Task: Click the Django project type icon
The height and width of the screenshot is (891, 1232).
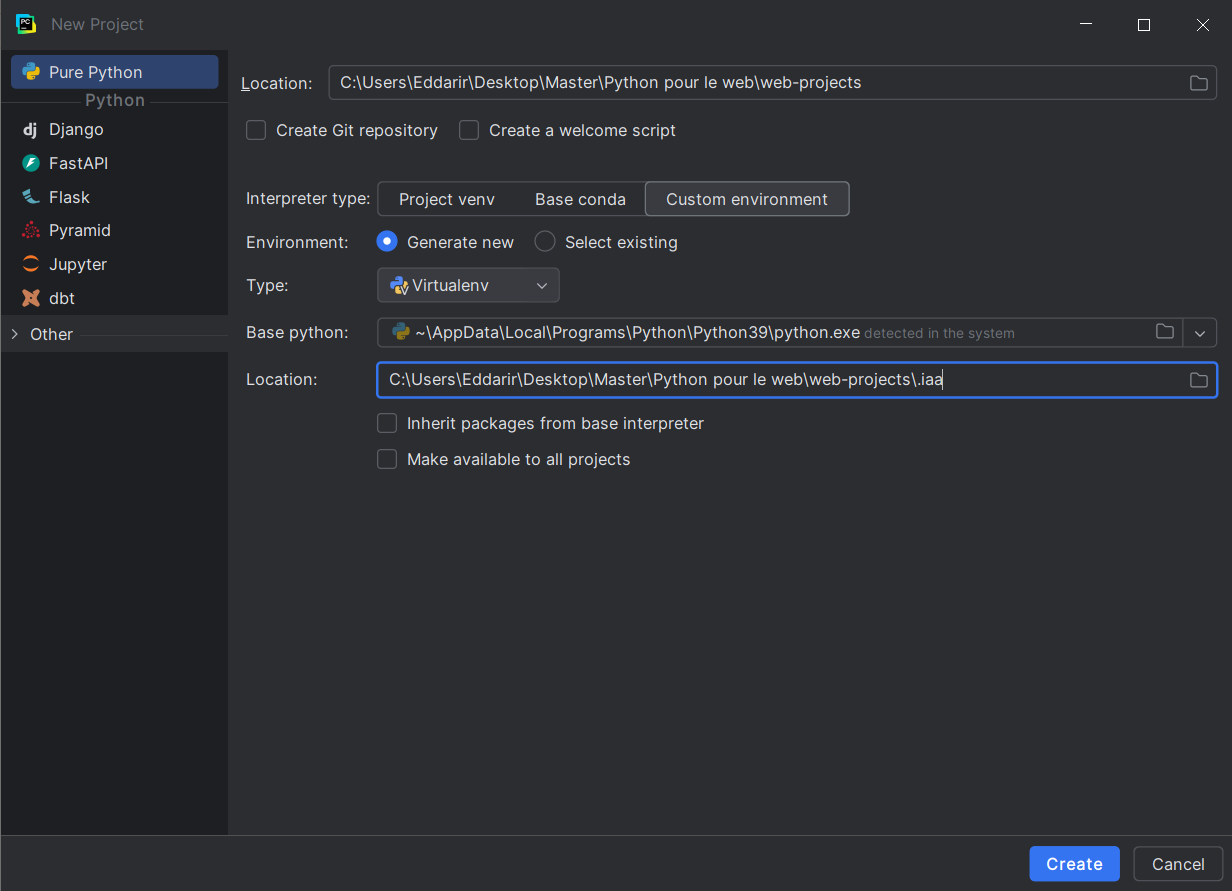Action: click(x=30, y=130)
